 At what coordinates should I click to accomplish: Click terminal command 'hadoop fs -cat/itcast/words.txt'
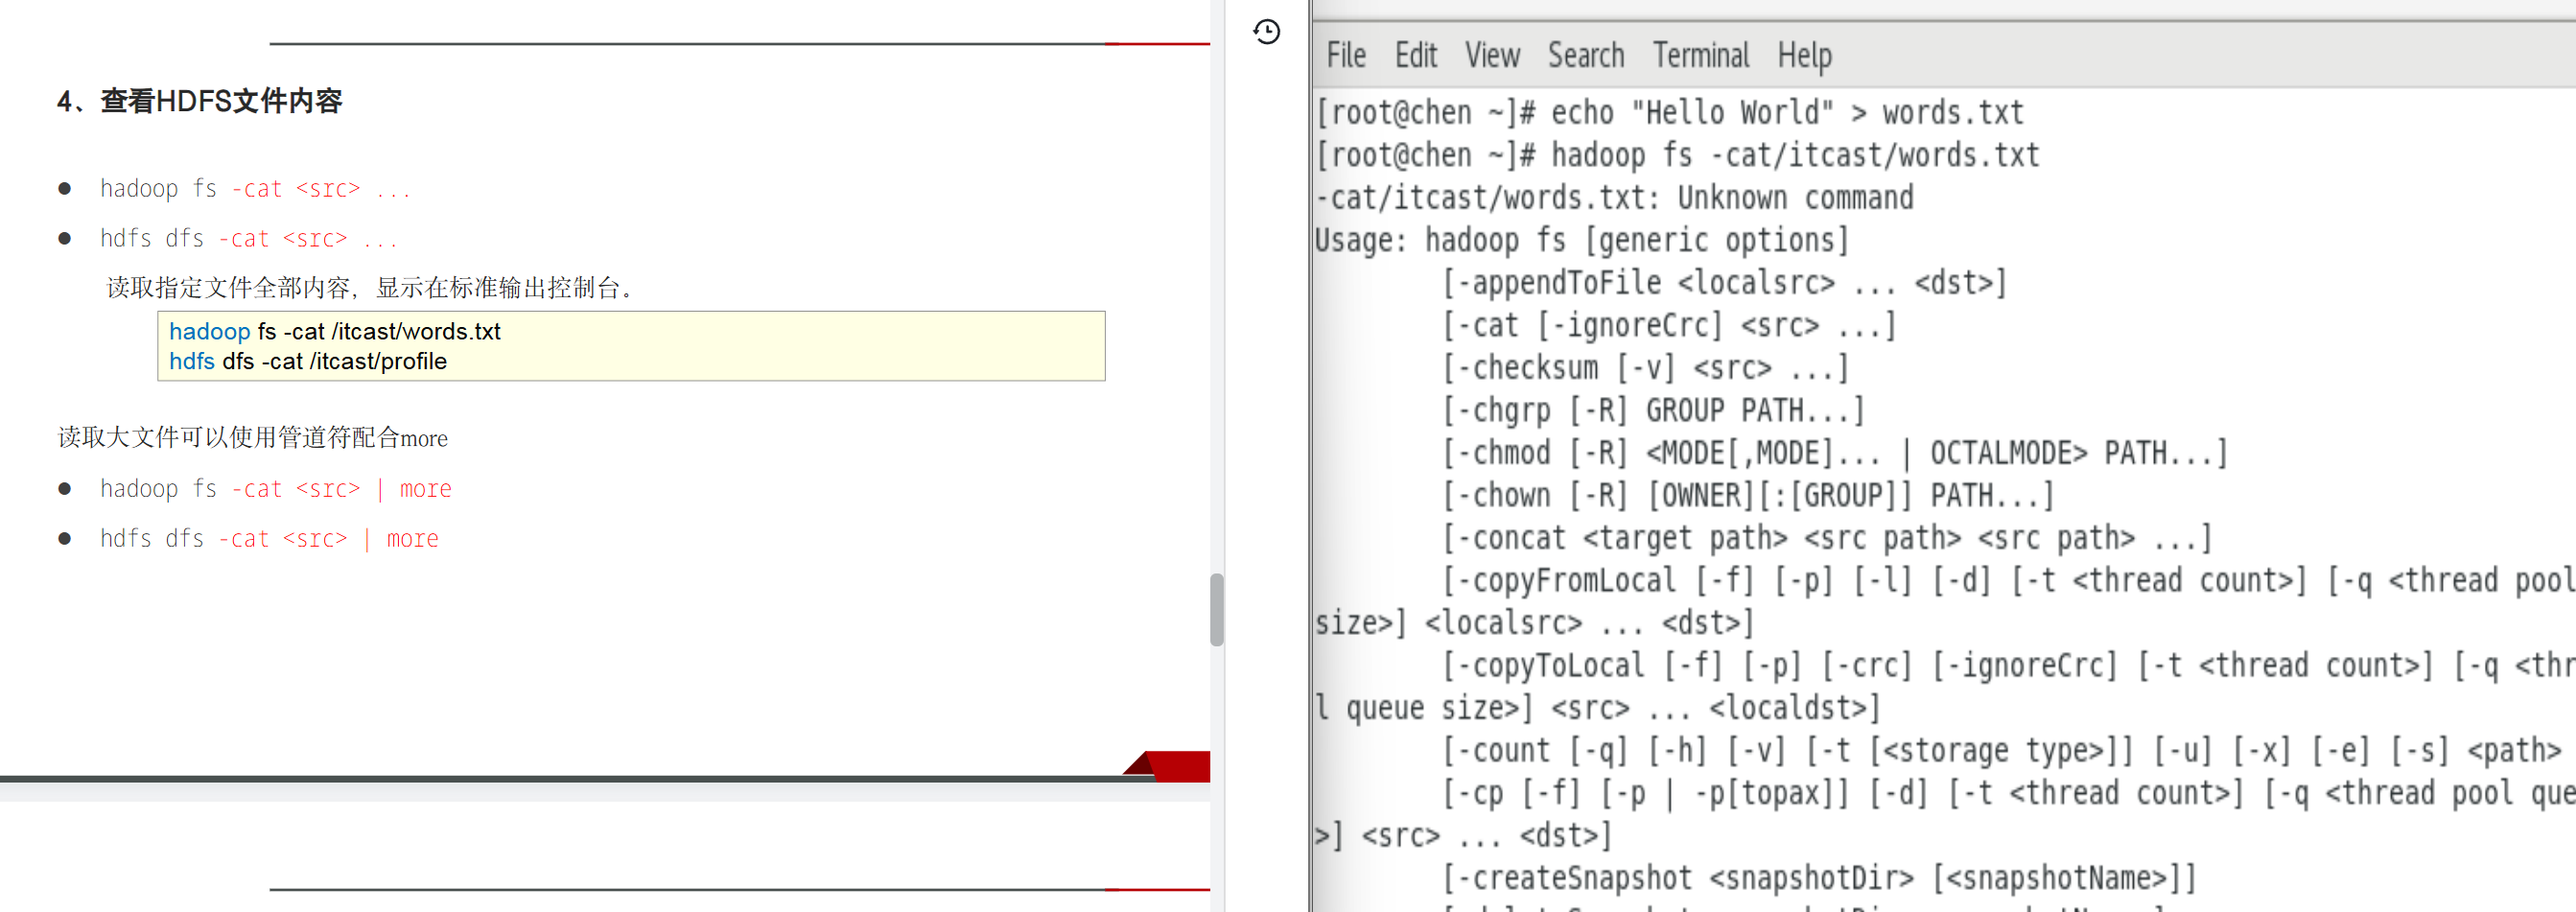point(1795,156)
